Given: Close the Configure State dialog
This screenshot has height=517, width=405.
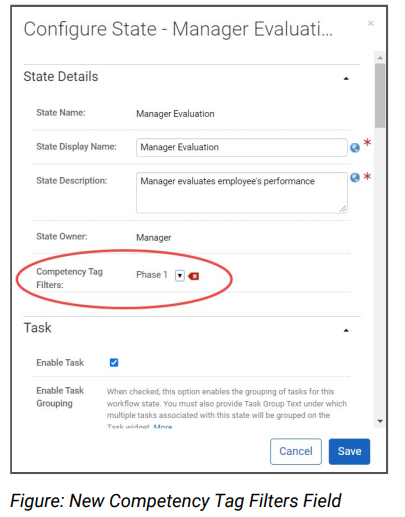Looking at the screenshot, I should coord(370,23).
